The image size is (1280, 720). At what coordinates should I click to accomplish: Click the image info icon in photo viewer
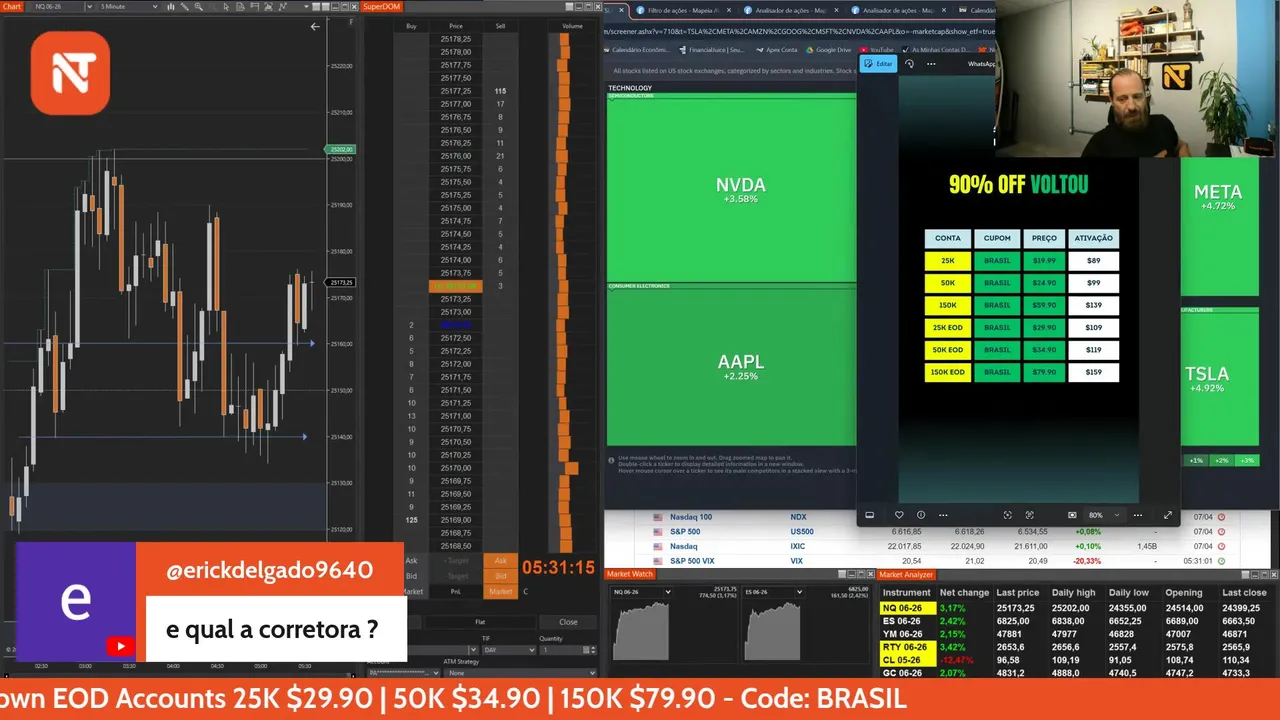[921, 515]
